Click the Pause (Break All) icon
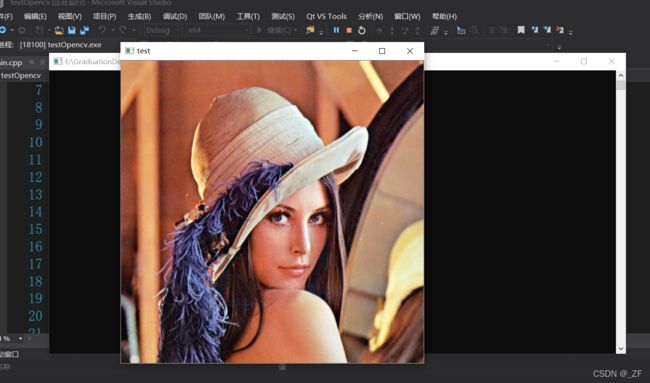The width and height of the screenshot is (650, 383). pyautogui.click(x=336, y=30)
